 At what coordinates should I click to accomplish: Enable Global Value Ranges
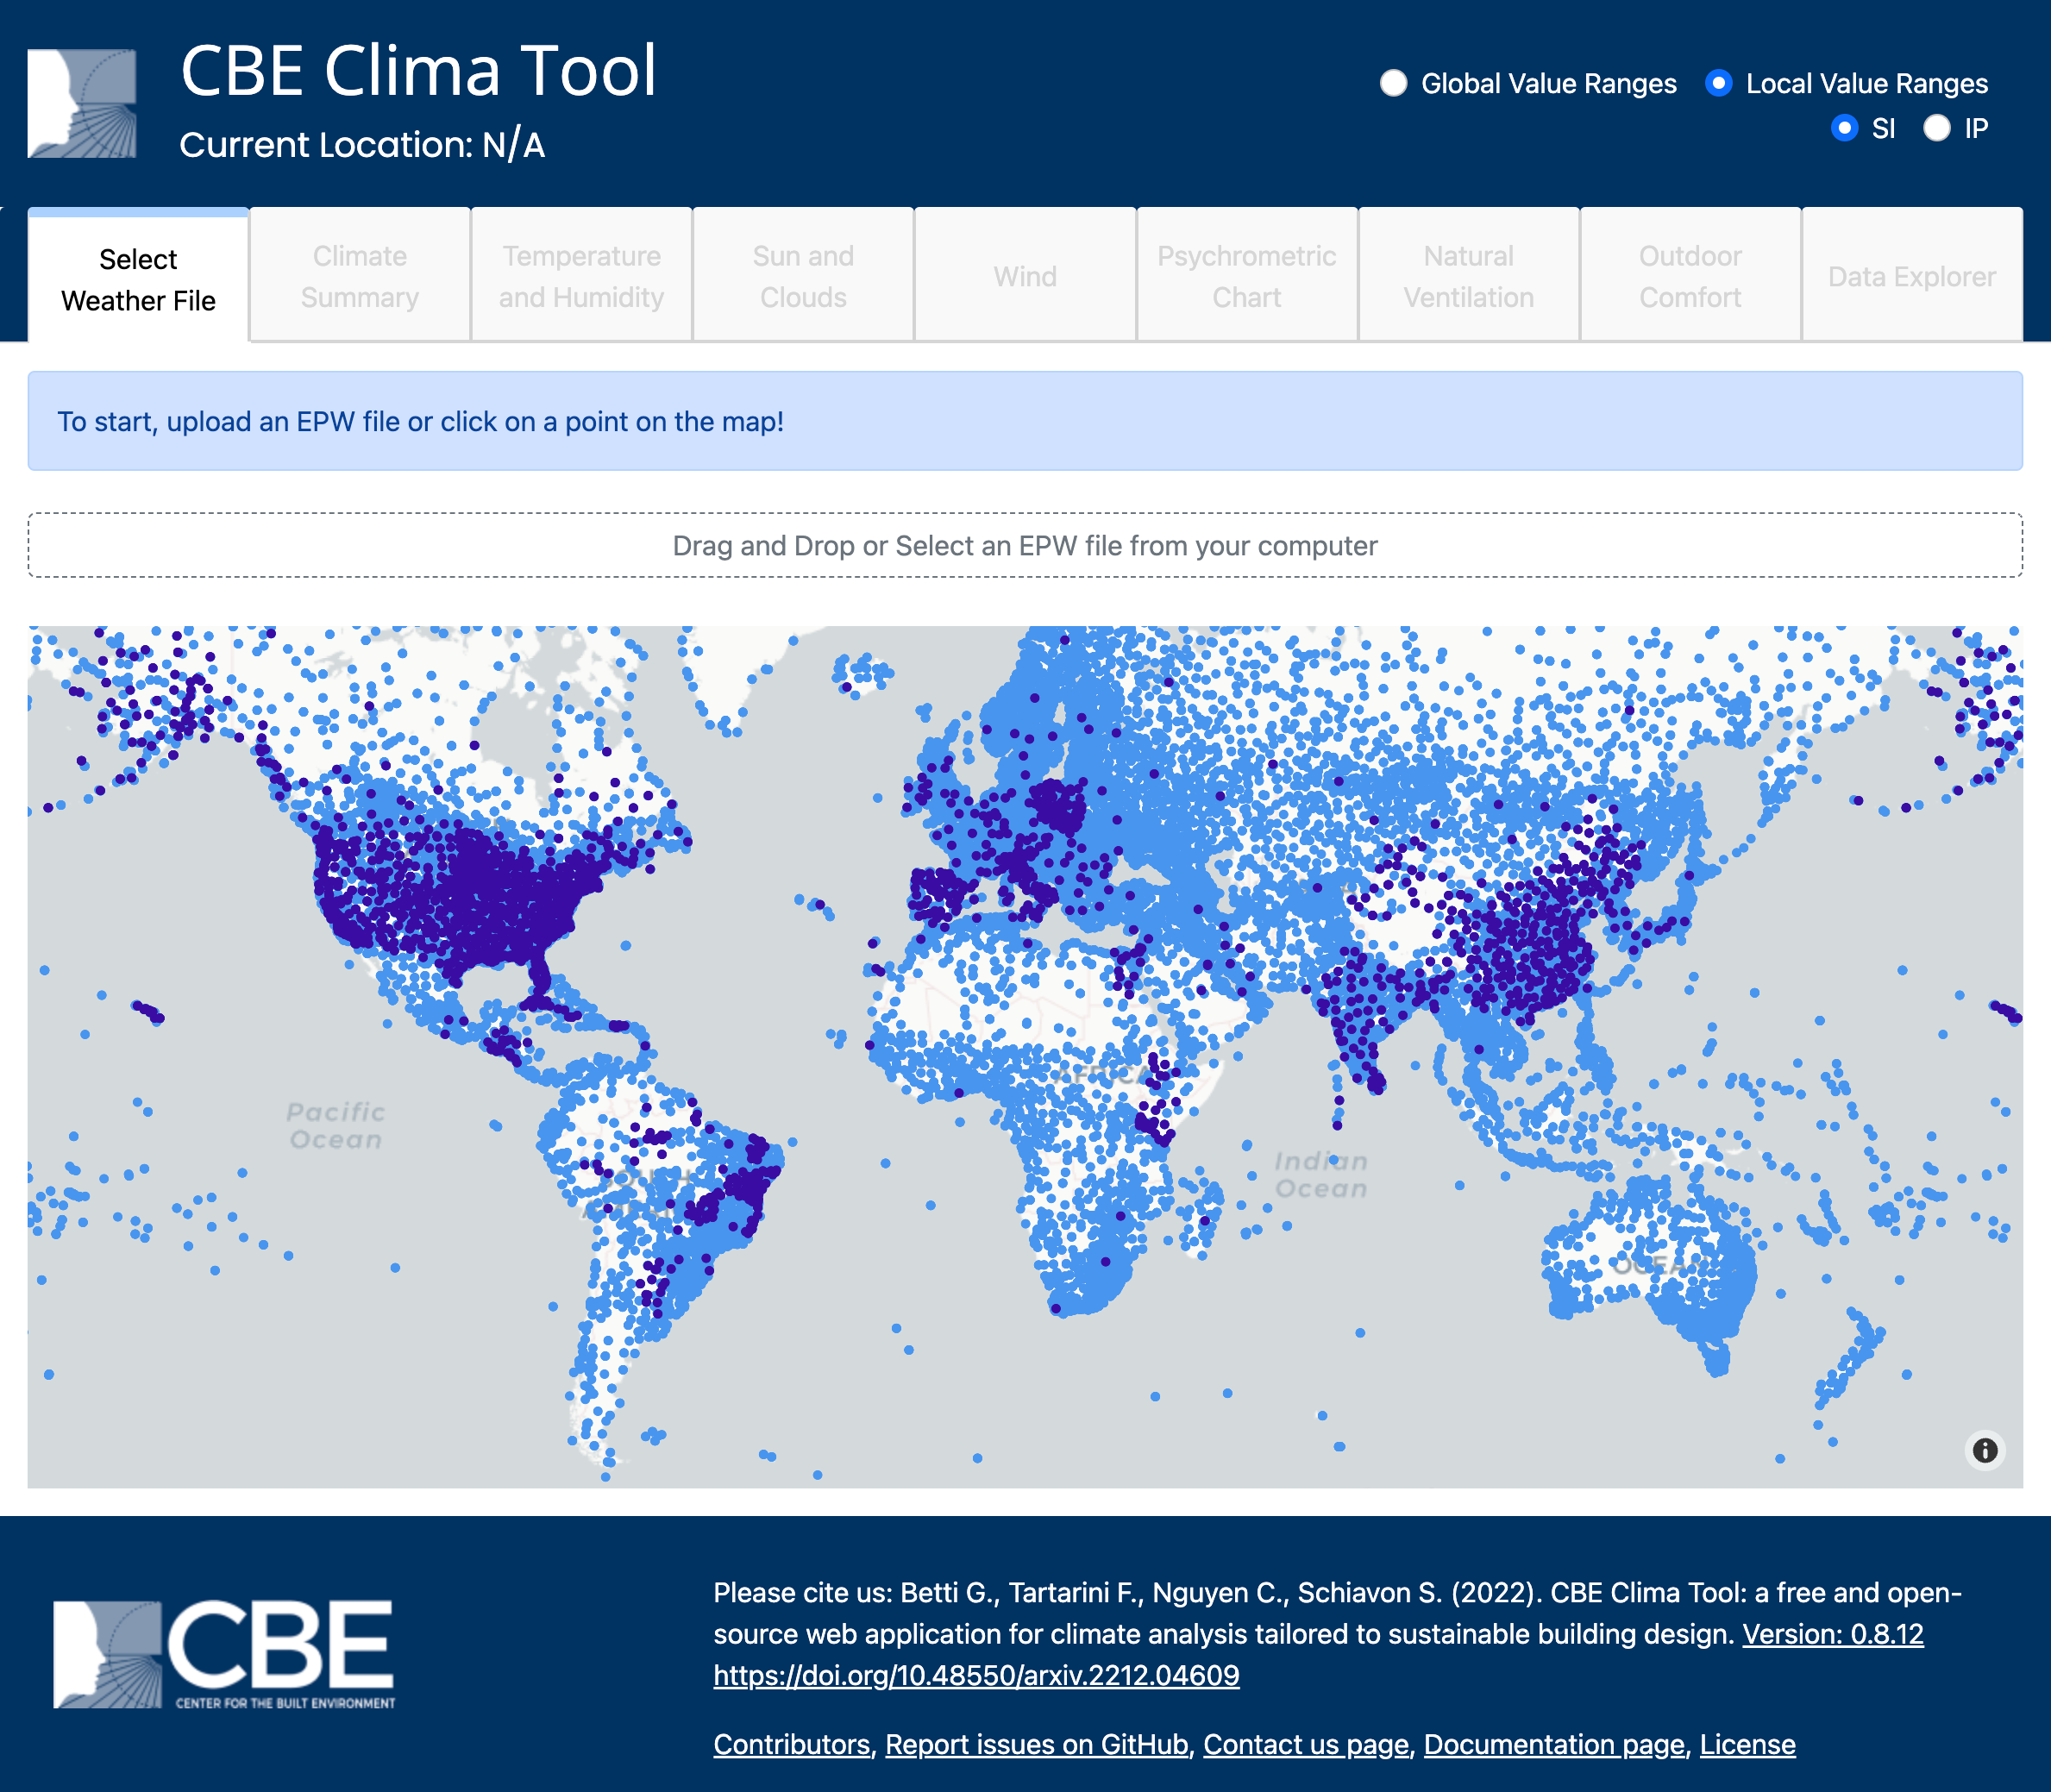1394,84
